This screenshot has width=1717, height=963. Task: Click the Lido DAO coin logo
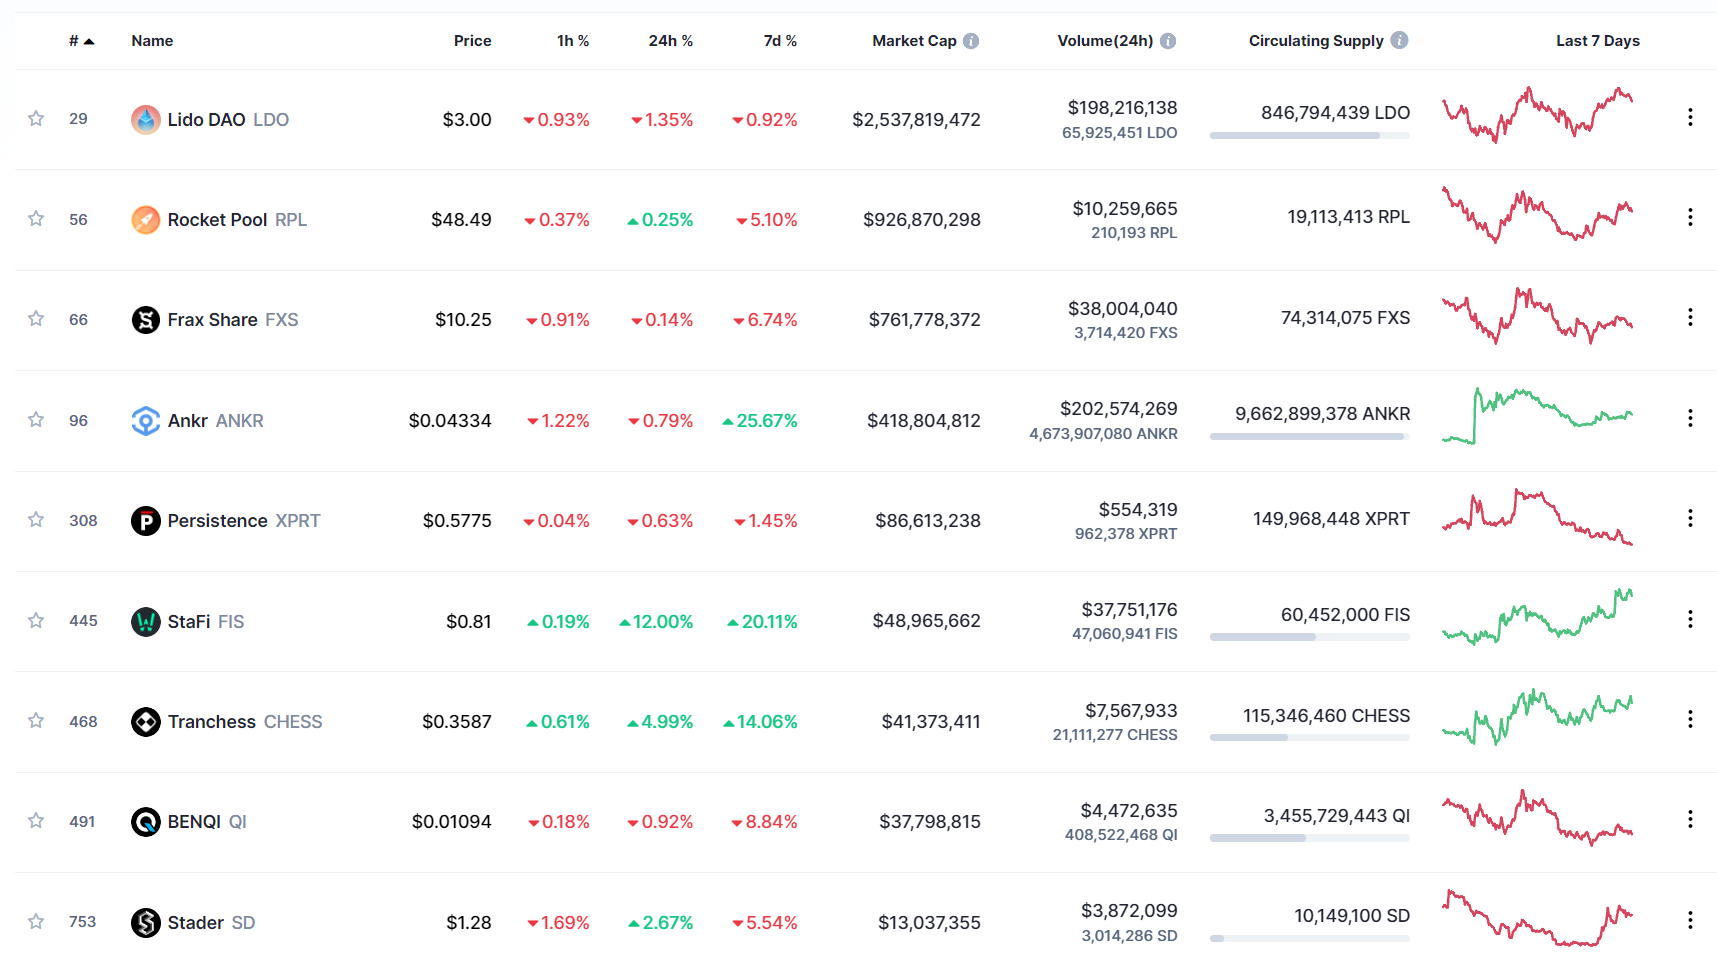point(146,120)
